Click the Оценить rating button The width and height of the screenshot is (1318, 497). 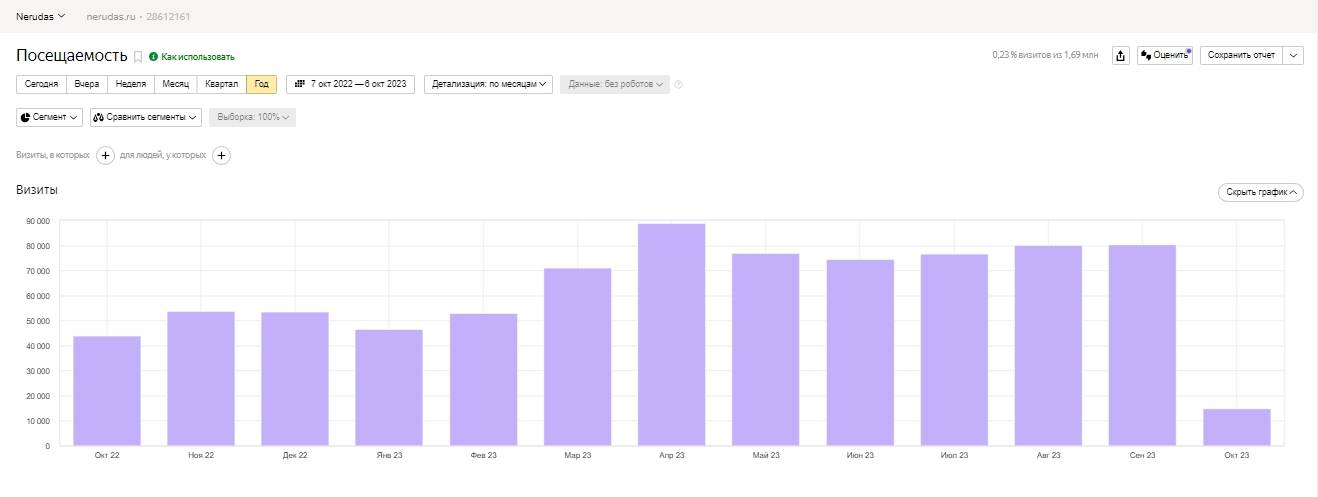click(x=1164, y=56)
